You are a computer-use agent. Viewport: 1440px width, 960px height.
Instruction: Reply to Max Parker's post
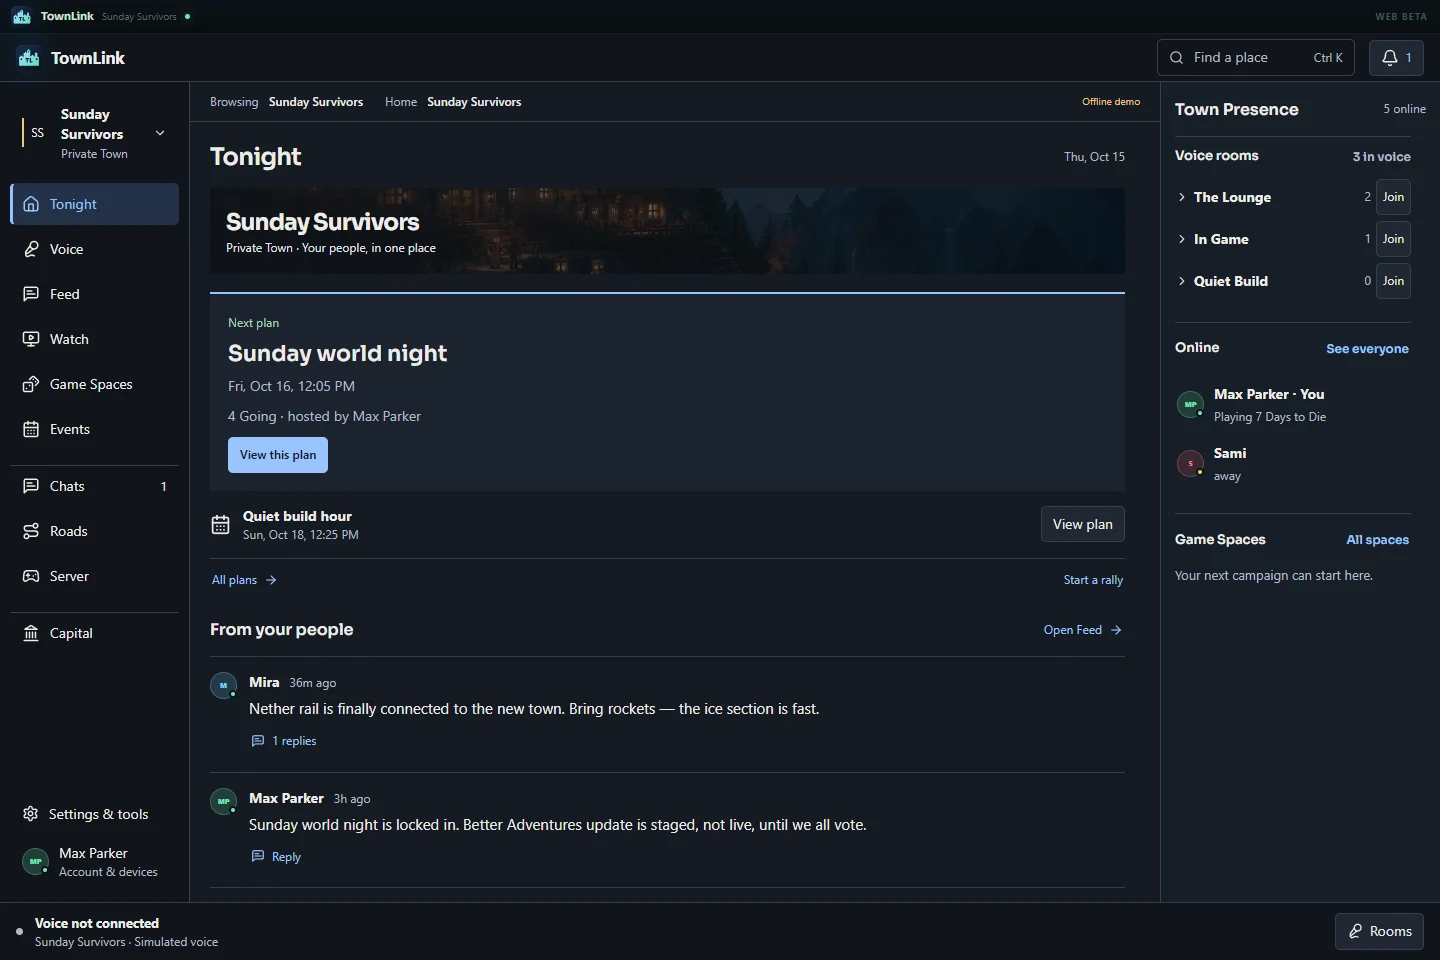276,857
